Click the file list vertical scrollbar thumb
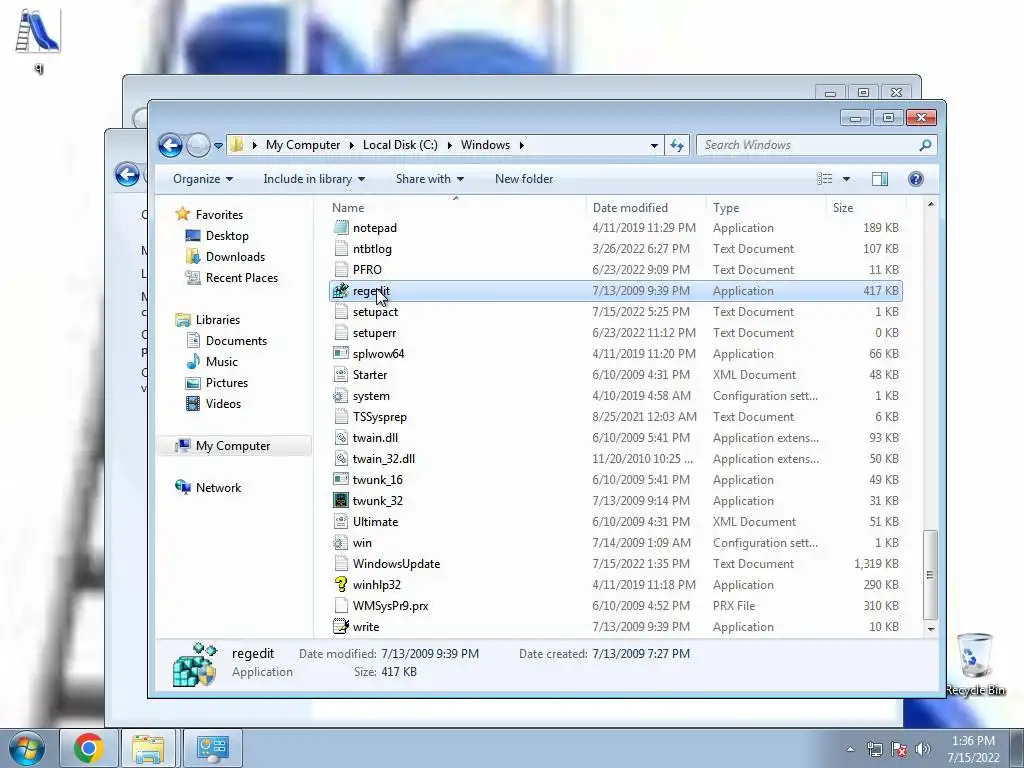 point(930,575)
